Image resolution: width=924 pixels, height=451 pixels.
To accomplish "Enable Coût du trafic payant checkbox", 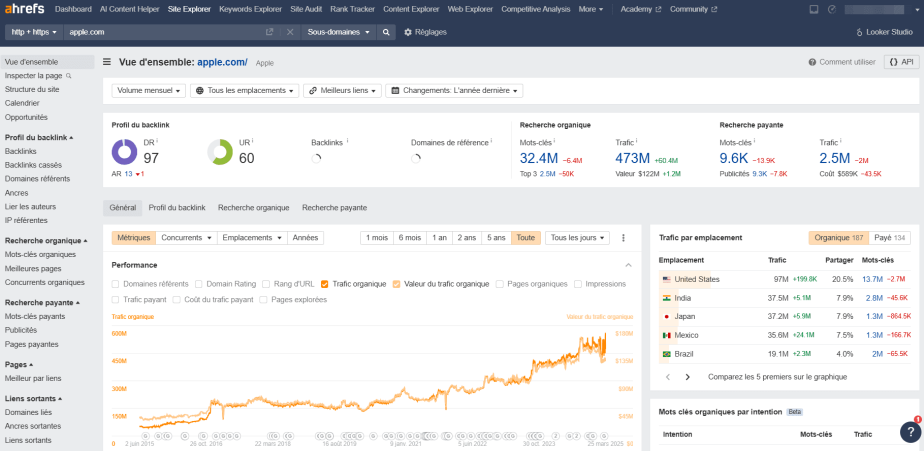I will 177,299.
